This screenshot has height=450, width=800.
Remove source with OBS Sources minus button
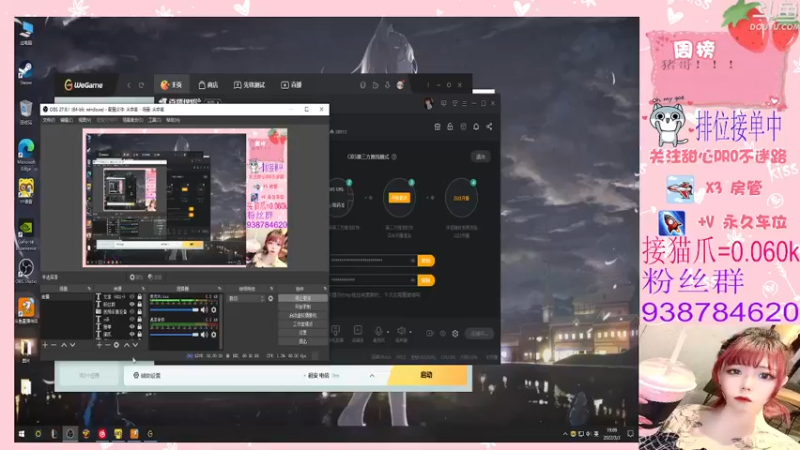click(107, 345)
